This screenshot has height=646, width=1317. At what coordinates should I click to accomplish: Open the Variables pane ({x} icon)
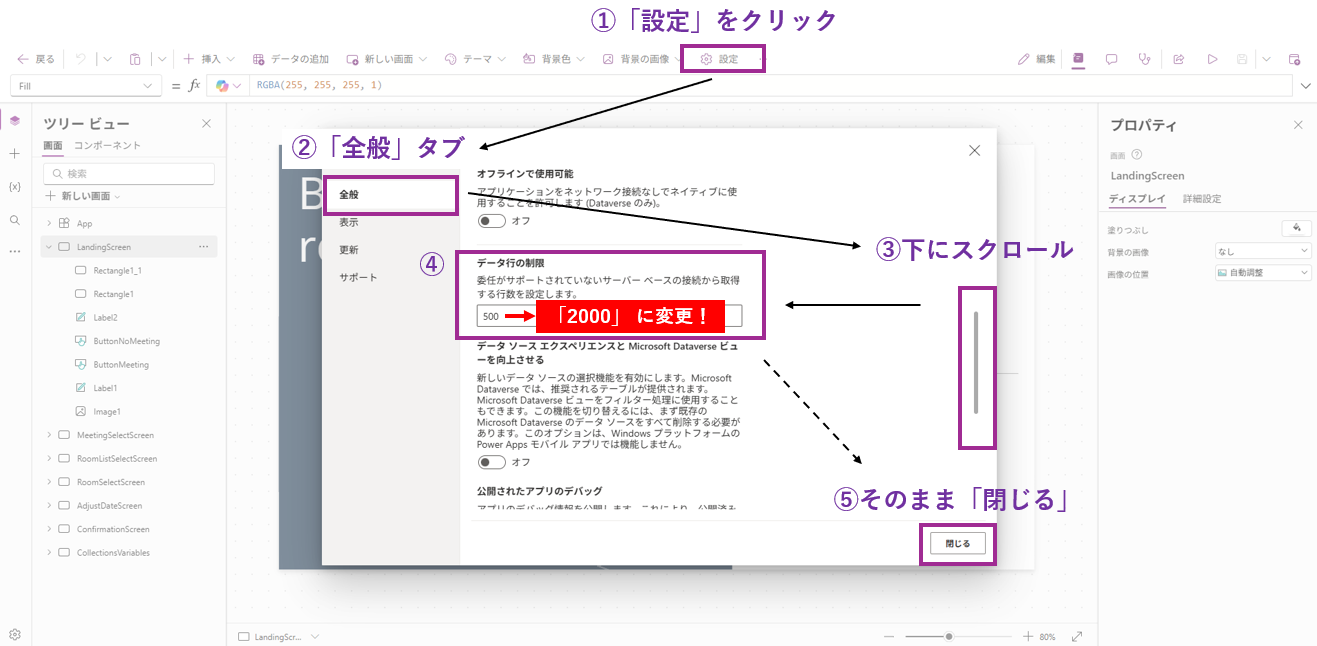13,186
